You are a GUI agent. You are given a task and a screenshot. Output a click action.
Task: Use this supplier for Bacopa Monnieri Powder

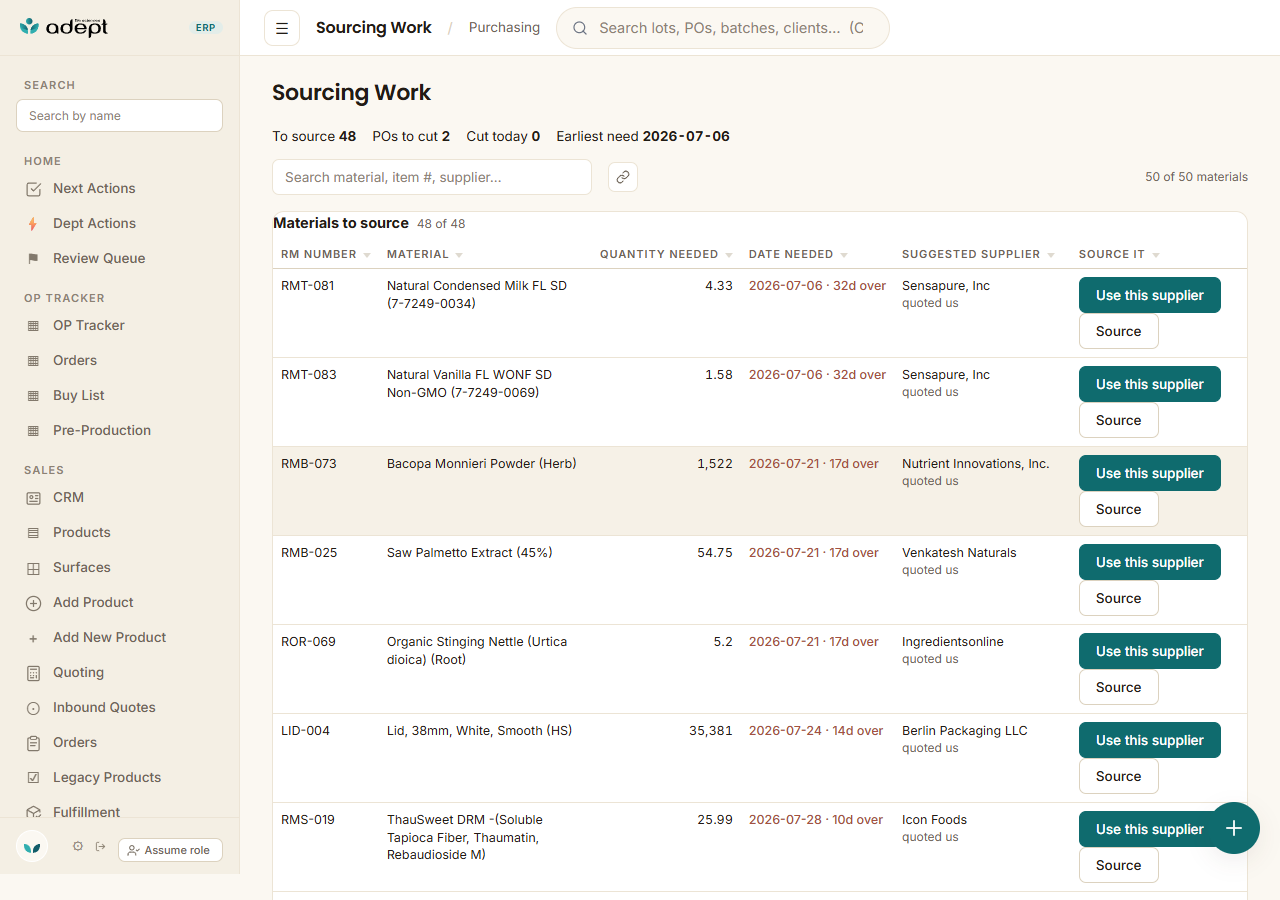[1149, 473]
